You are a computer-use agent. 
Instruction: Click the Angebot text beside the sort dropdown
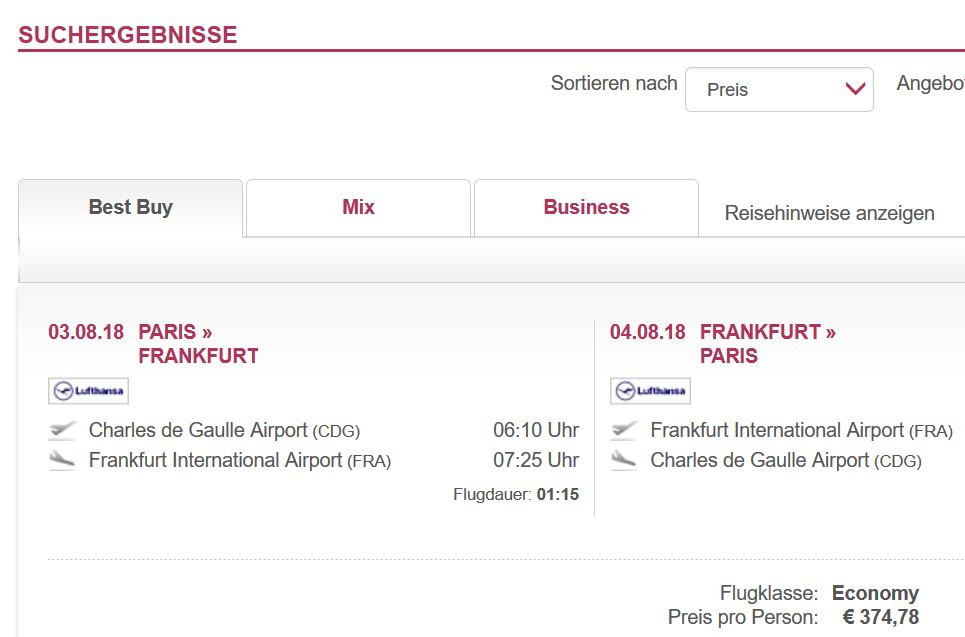(x=931, y=83)
